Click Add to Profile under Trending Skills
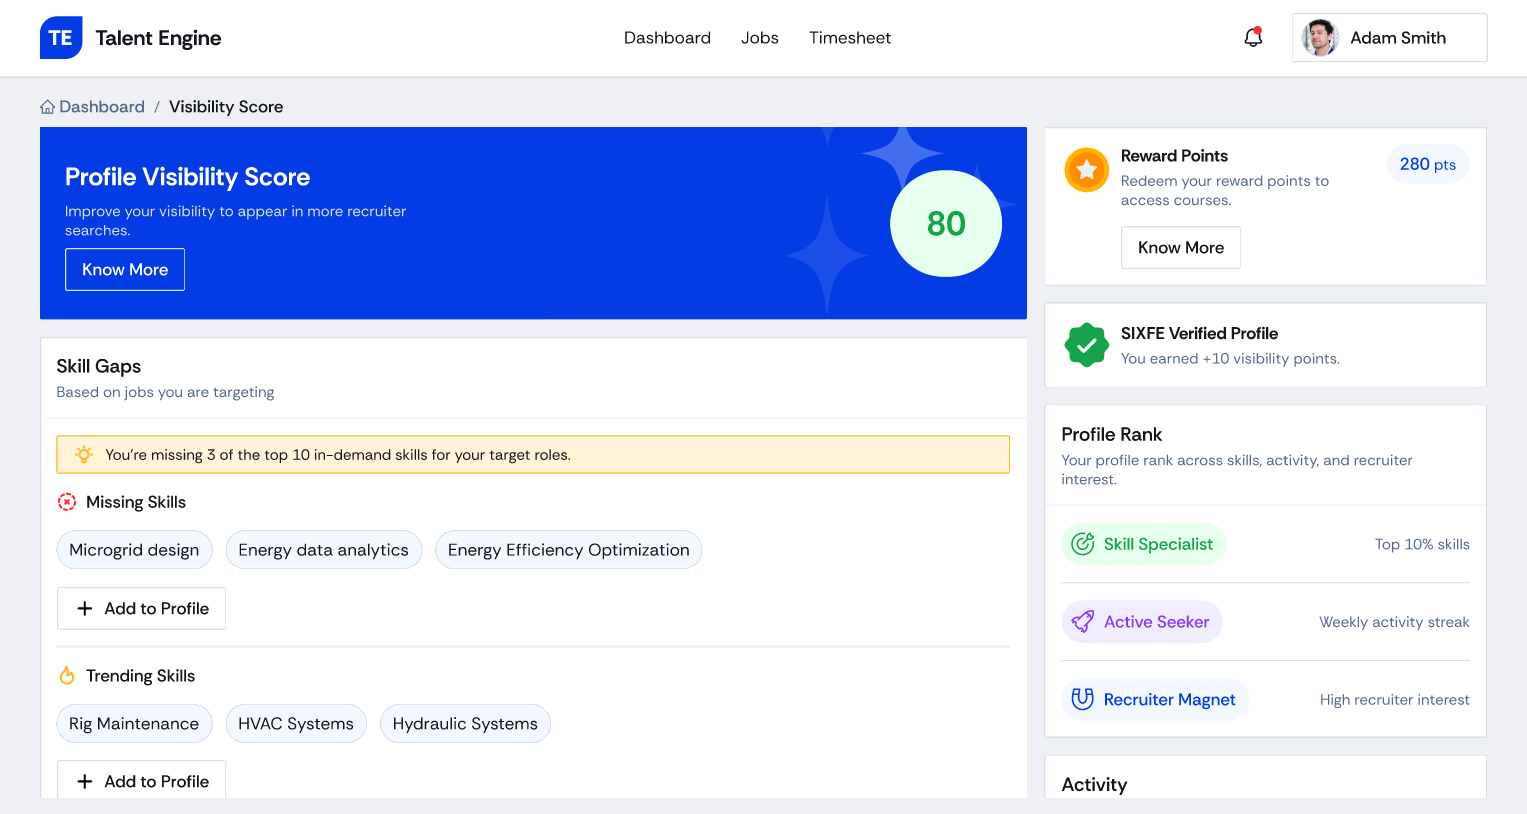Viewport: 1527px width, 814px height. 141,779
